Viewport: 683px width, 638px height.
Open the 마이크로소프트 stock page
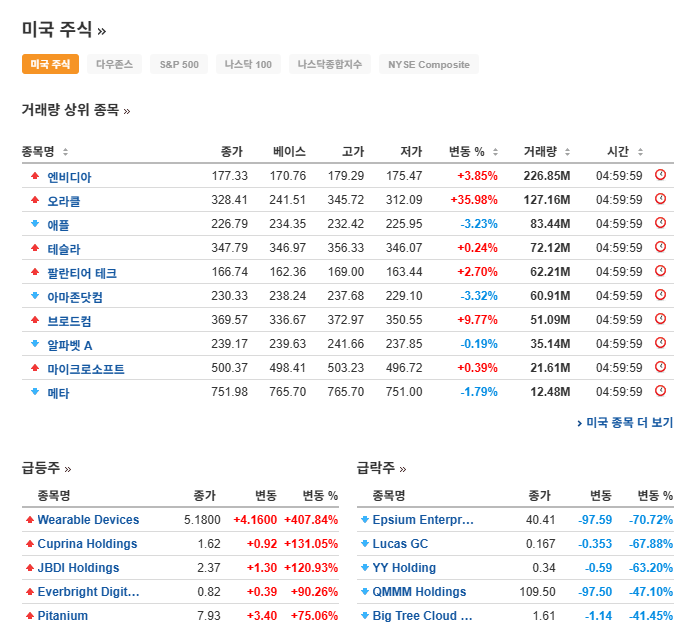tap(86, 369)
